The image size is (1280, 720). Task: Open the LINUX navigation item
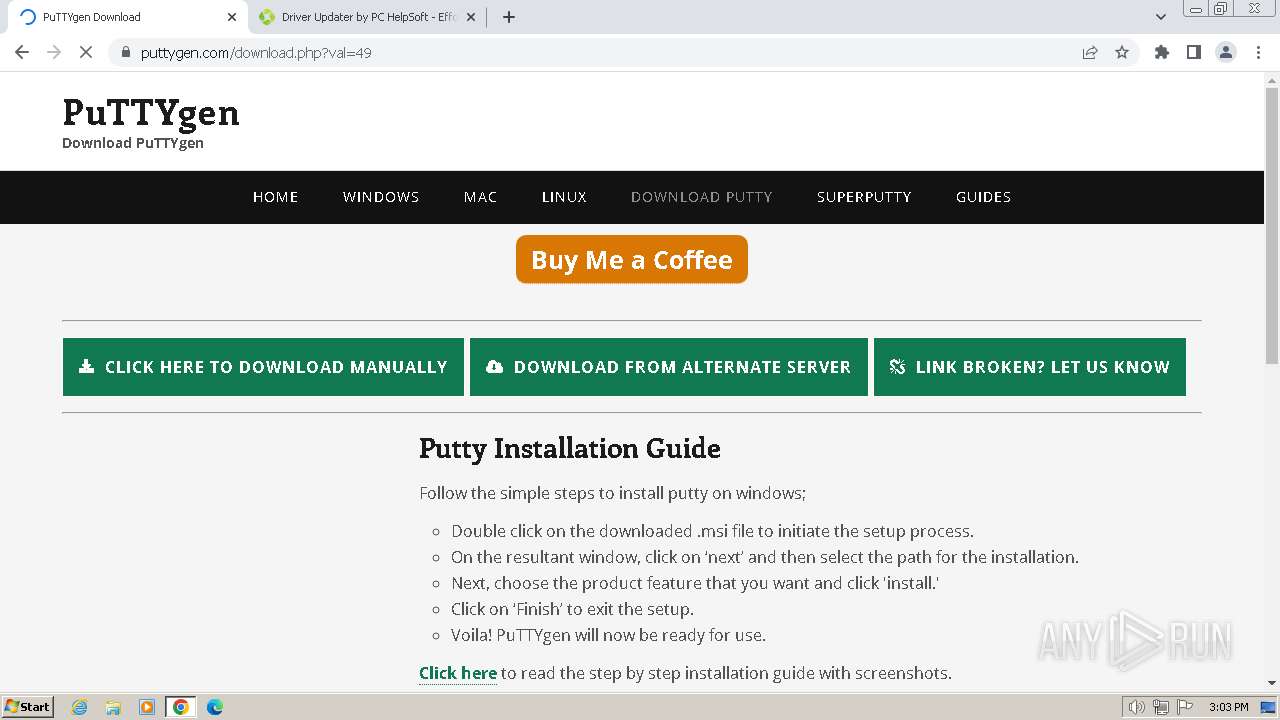coord(564,197)
